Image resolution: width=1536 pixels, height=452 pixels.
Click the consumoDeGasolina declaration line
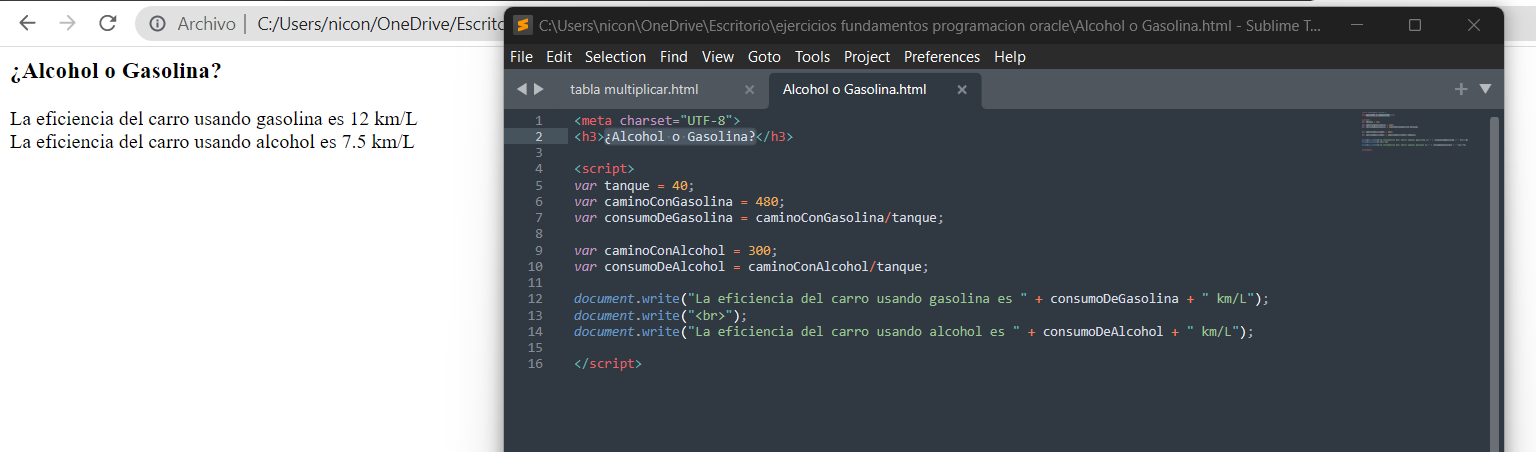click(x=759, y=217)
